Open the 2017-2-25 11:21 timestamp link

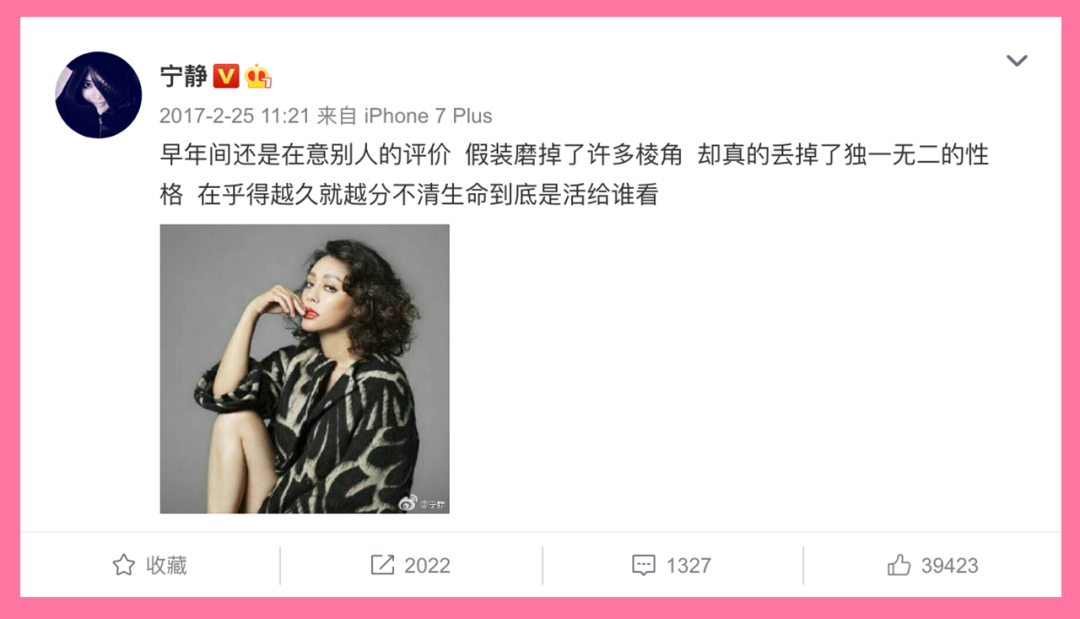click(235, 116)
